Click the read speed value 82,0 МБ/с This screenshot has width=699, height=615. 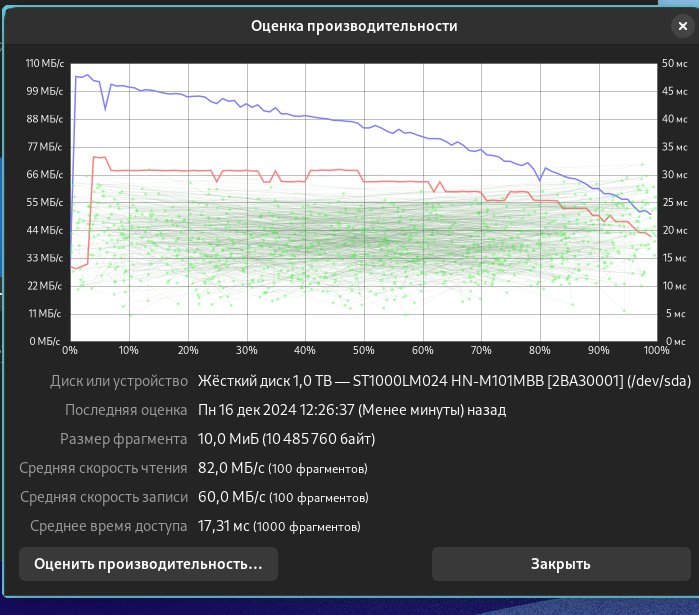pyautogui.click(x=231, y=468)
